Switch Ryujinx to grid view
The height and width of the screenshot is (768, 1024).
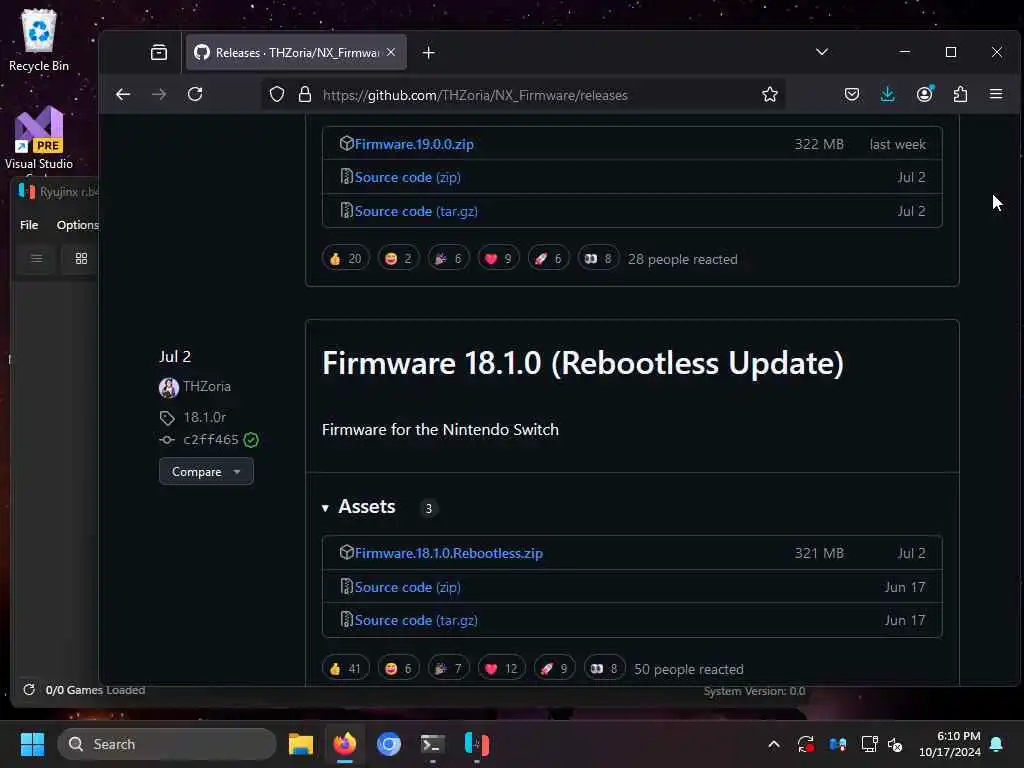click(x=81, y=259)
